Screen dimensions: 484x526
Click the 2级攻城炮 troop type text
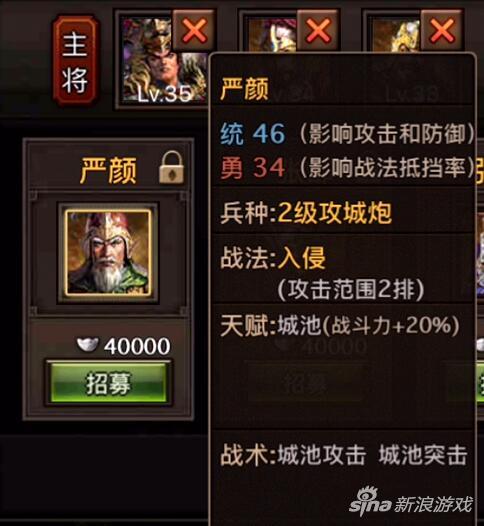pyautogui.click(x=335, y=213)
